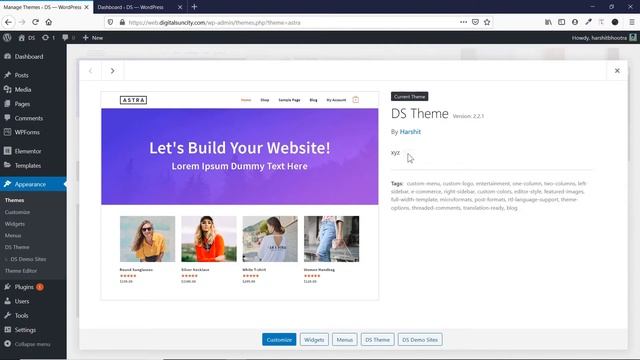Open the tracking protection shield icon

(x=110, y=22)
